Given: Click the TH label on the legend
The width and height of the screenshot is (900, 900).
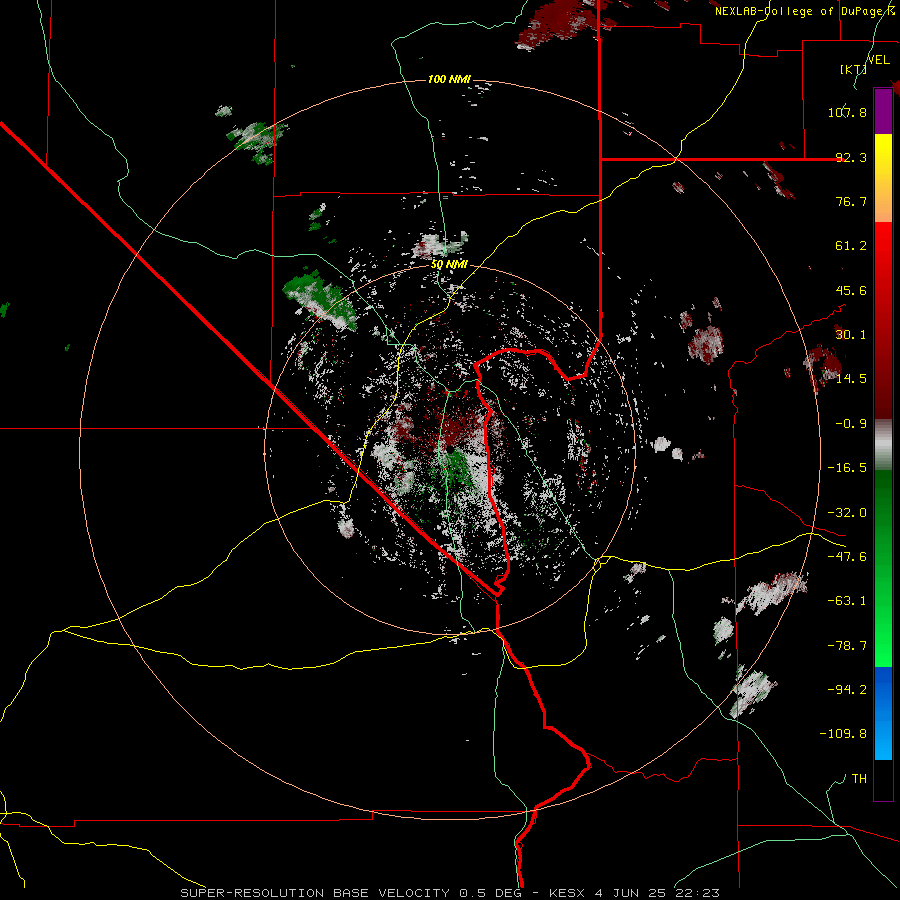Looking at the screenshot, I should click(859, 779).
